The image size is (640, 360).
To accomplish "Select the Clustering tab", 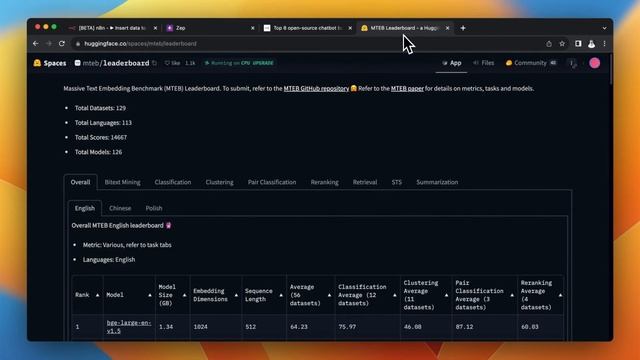I will [220, 182].
